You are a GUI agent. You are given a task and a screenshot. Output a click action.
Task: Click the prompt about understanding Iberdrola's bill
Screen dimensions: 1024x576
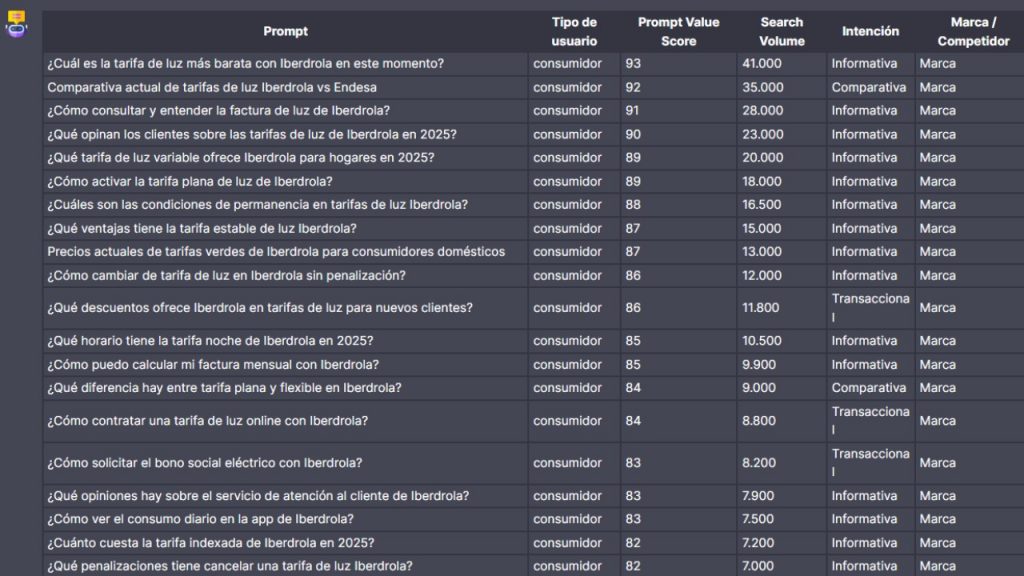[218, 111]
